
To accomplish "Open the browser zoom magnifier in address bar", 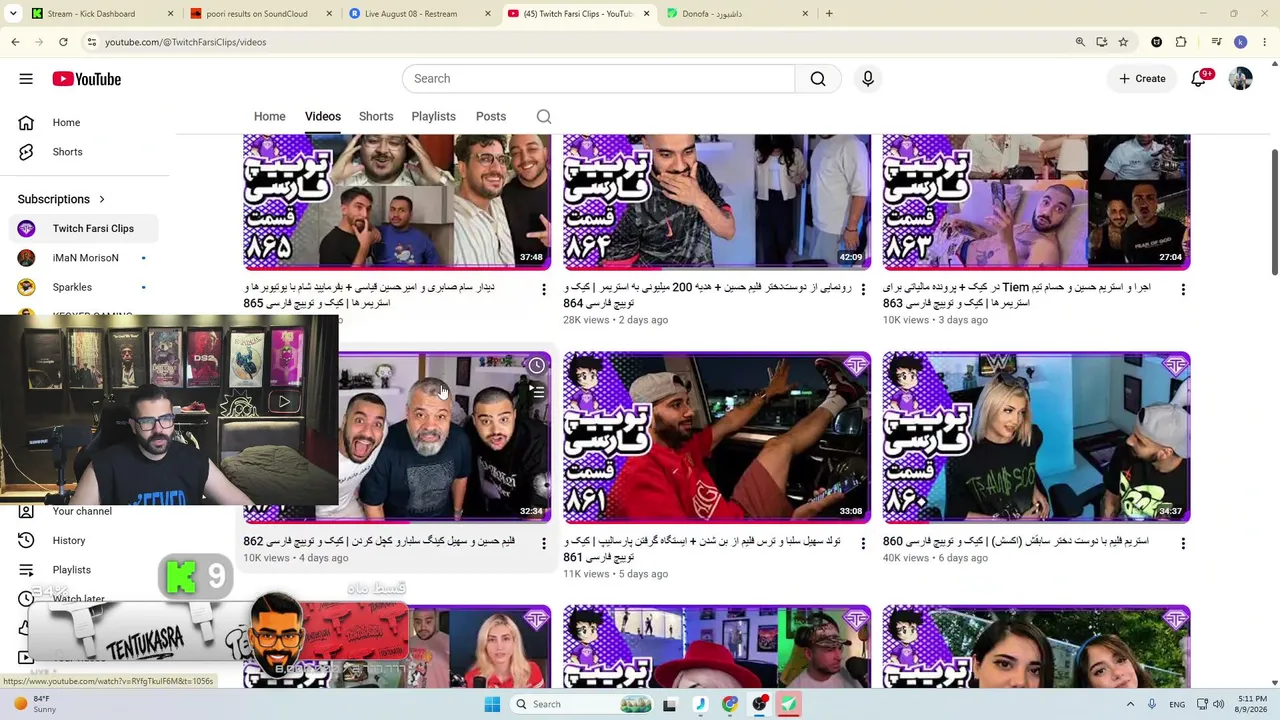I will (1080, 42).
